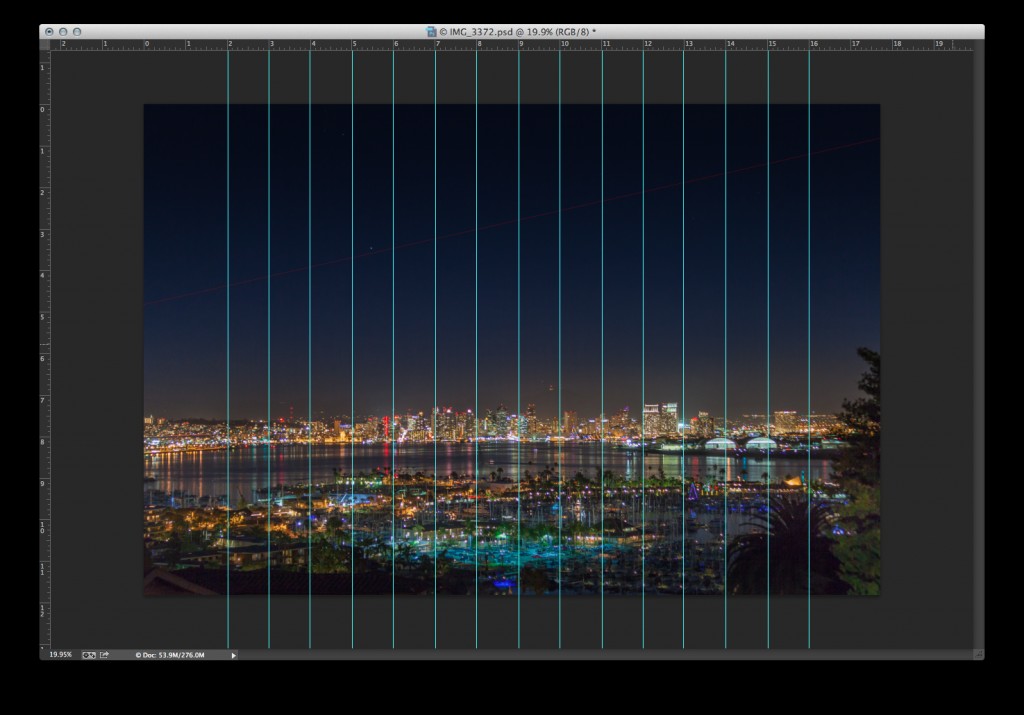Click the image preview icon beside the zoom field
1024x715 pixels.
point(90,655)
